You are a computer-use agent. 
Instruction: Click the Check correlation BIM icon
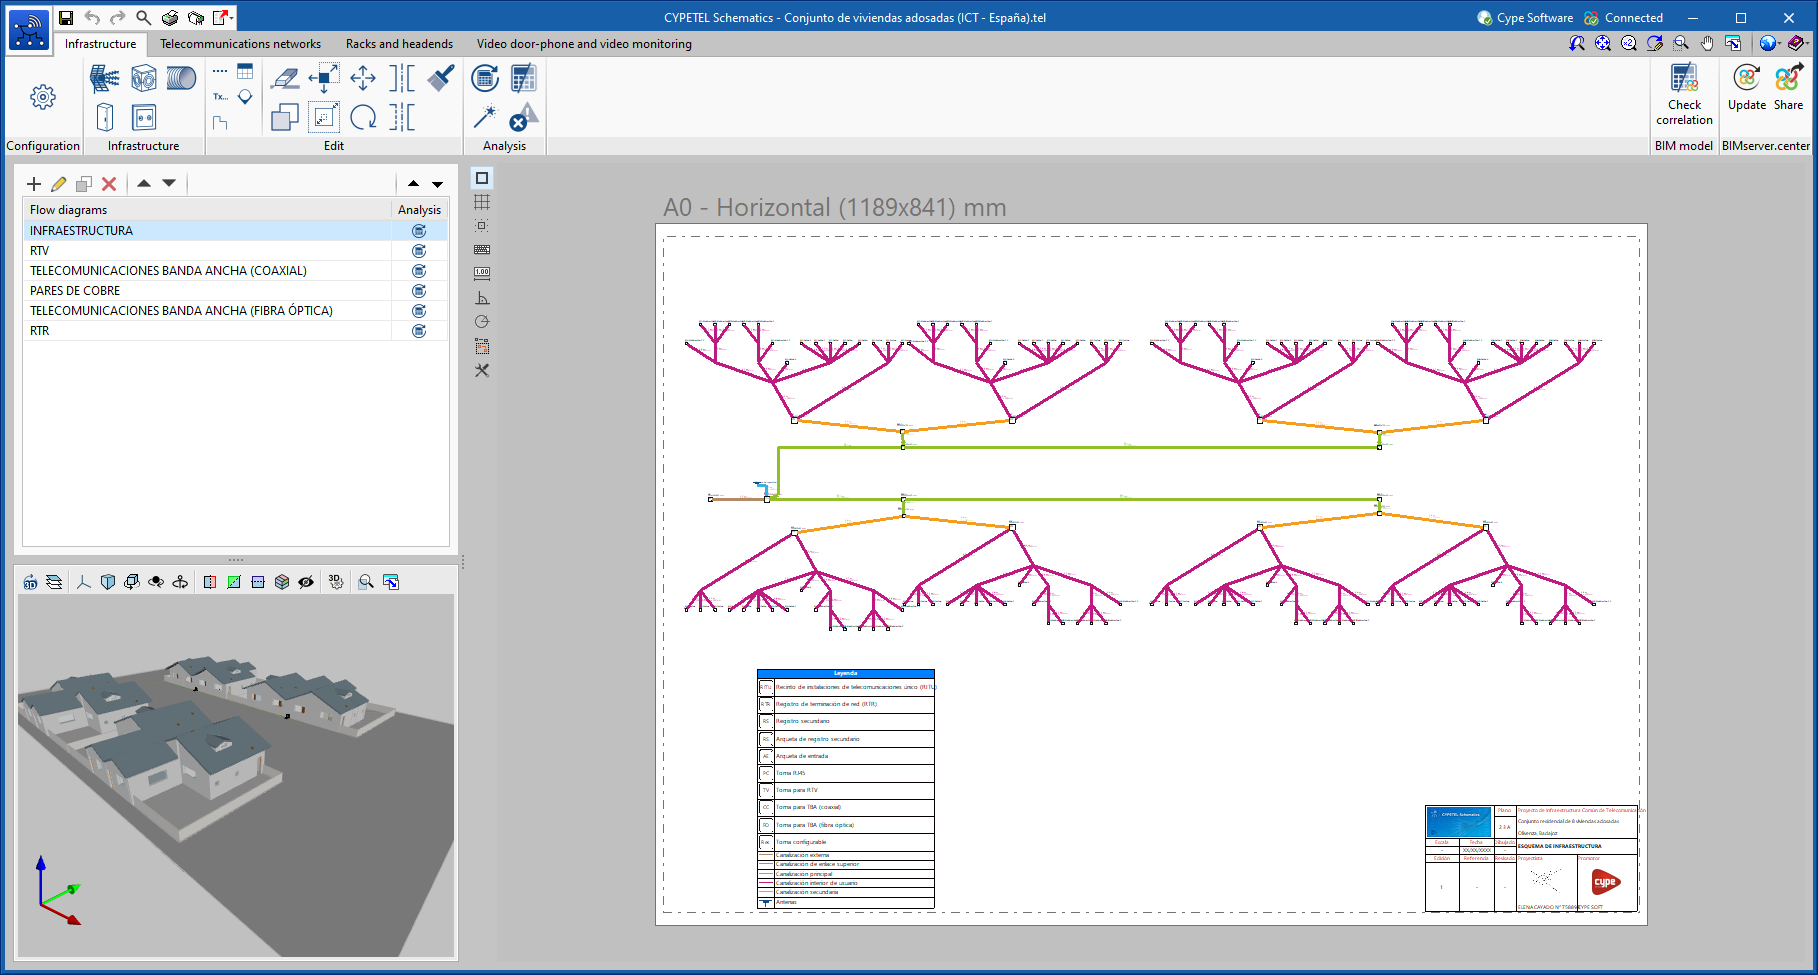(1684, 79)
